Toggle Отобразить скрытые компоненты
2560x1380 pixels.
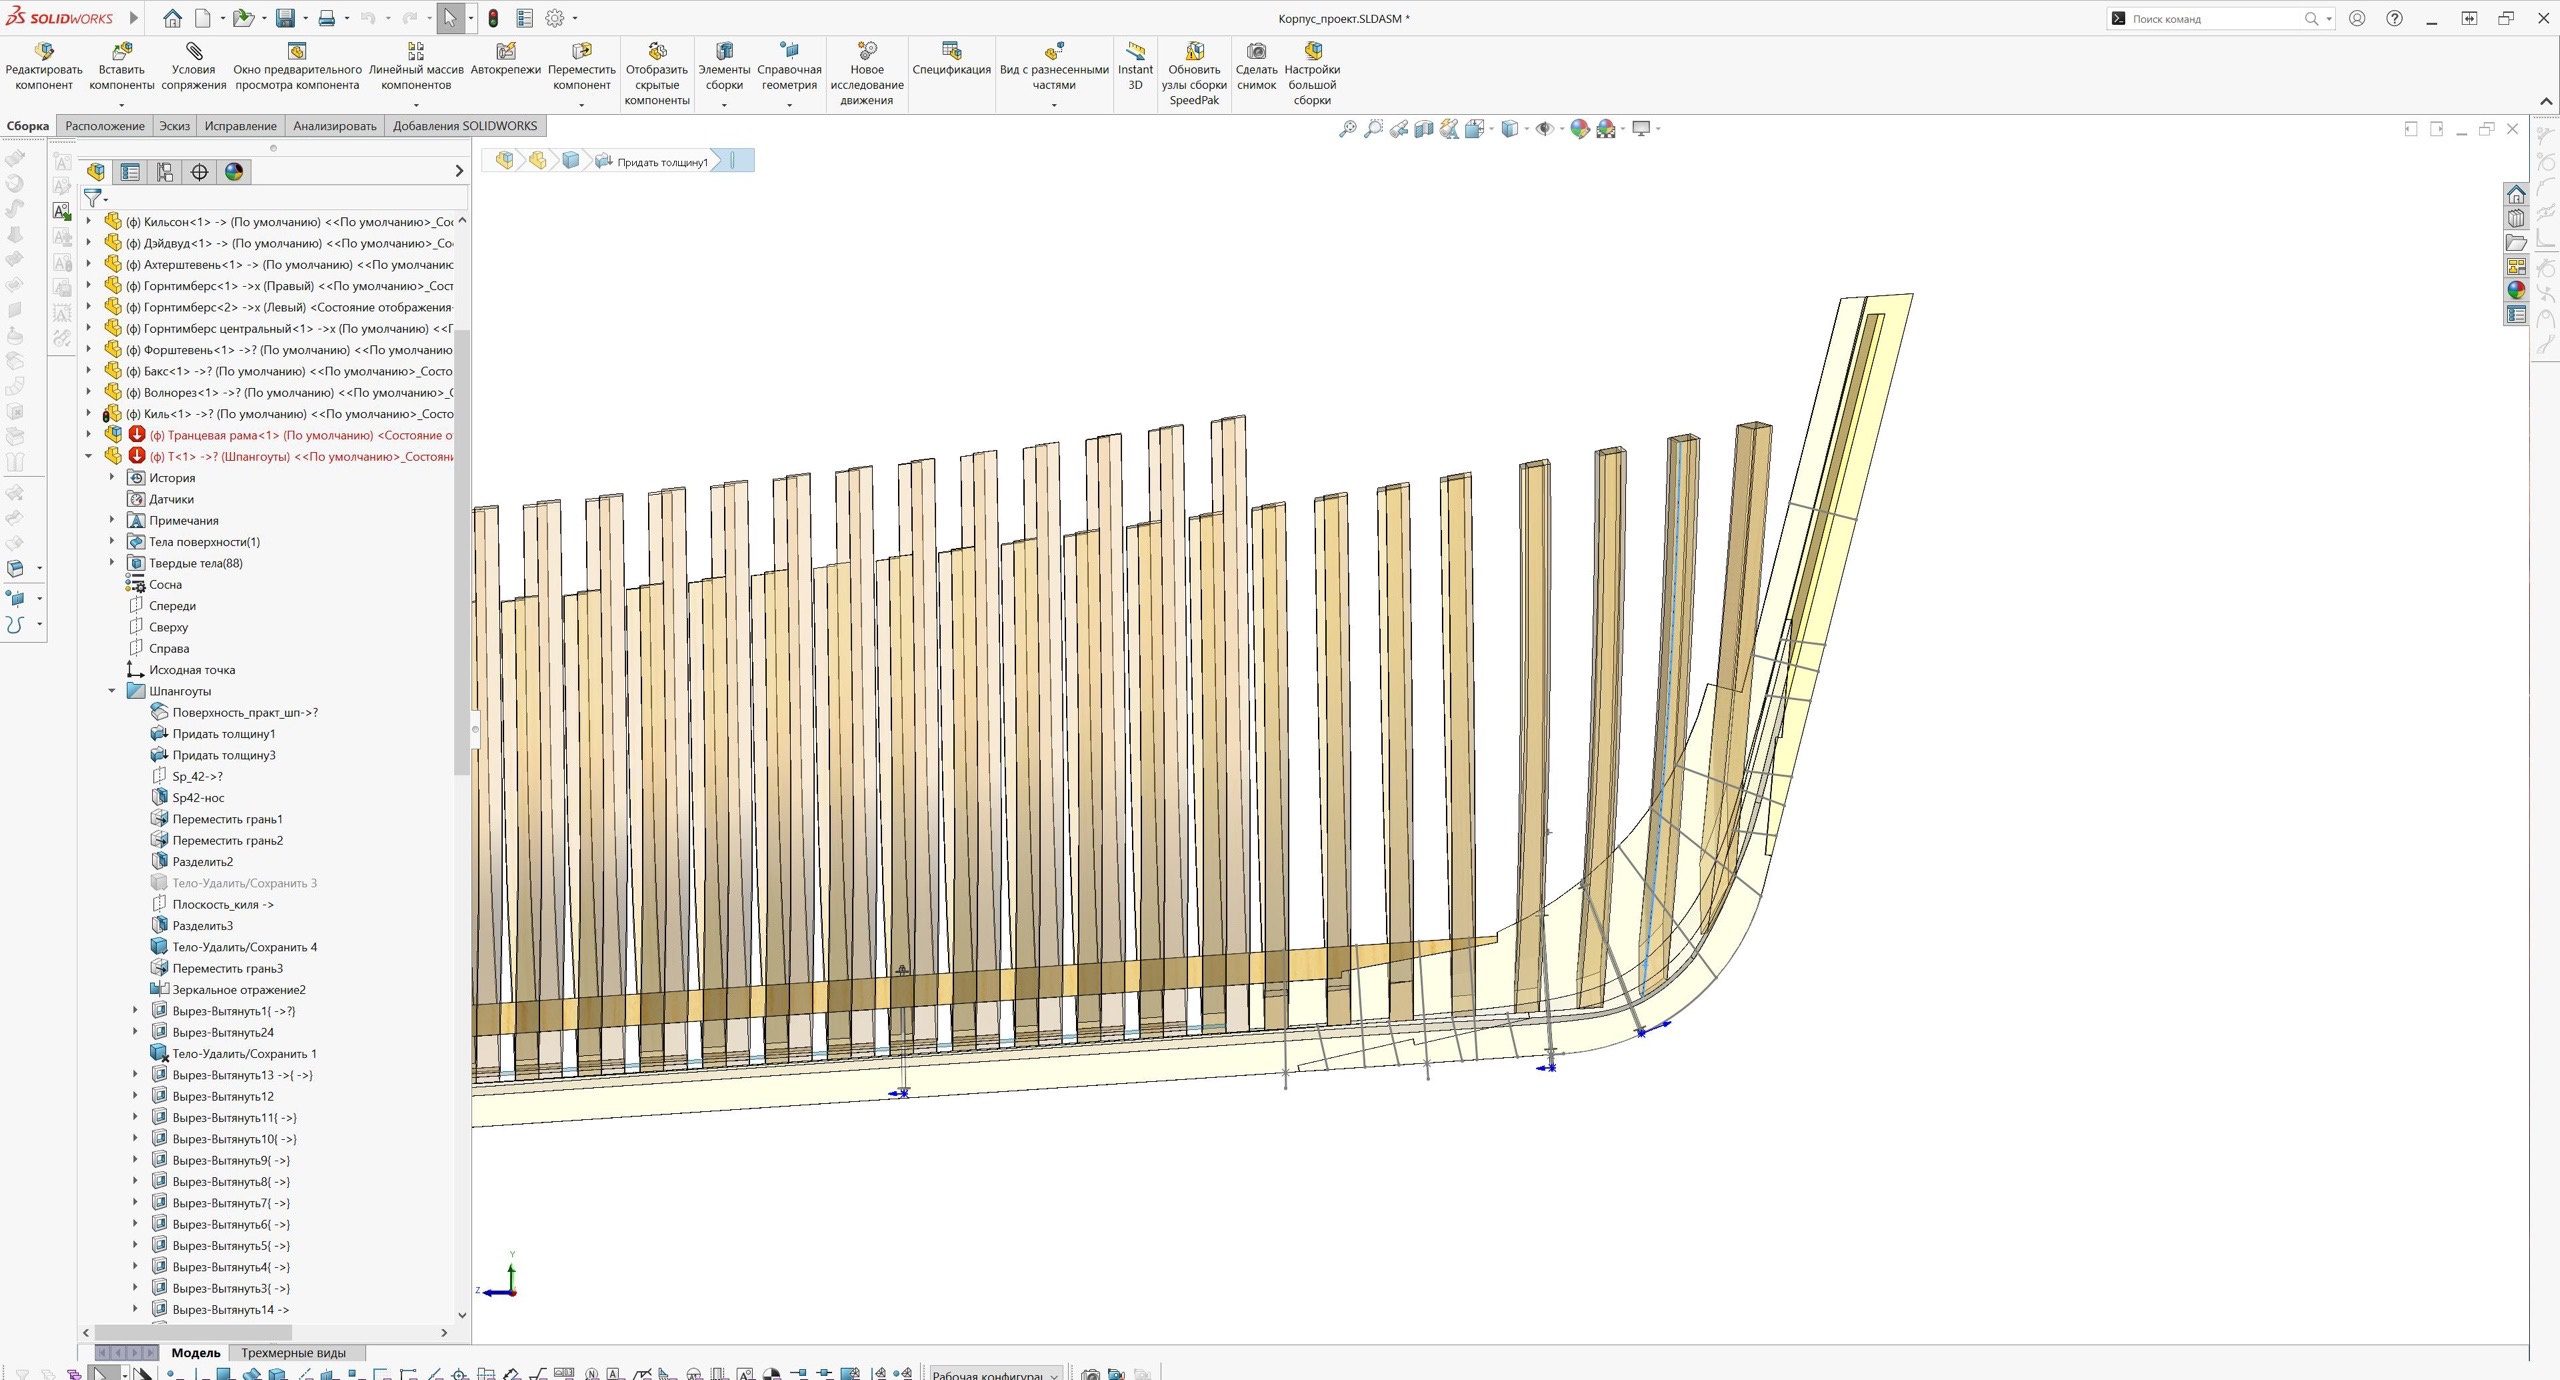point(657,52)
